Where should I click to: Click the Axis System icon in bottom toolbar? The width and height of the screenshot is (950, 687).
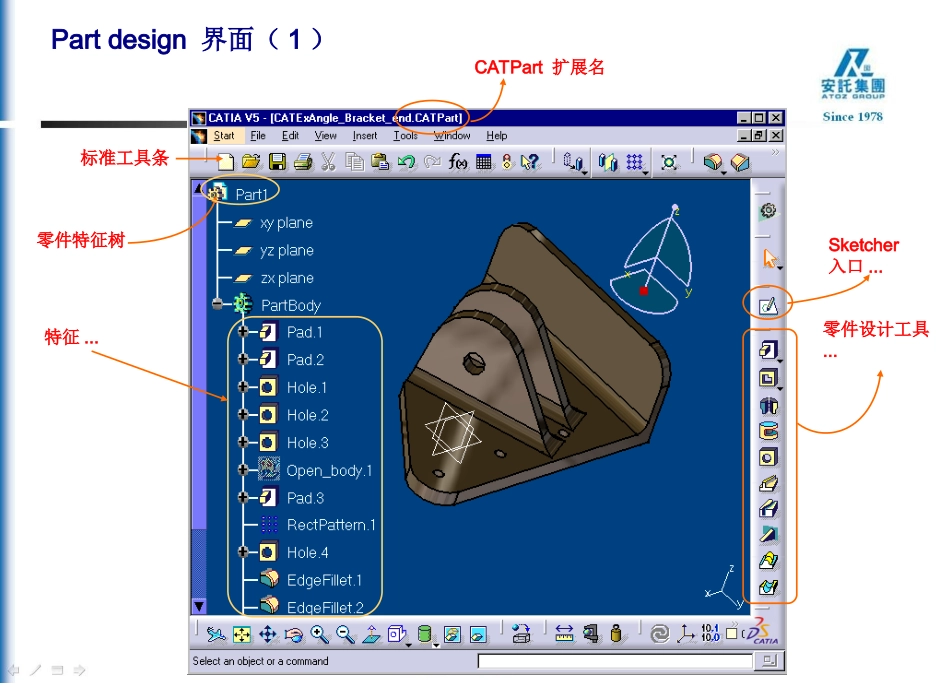coord(685,634)
